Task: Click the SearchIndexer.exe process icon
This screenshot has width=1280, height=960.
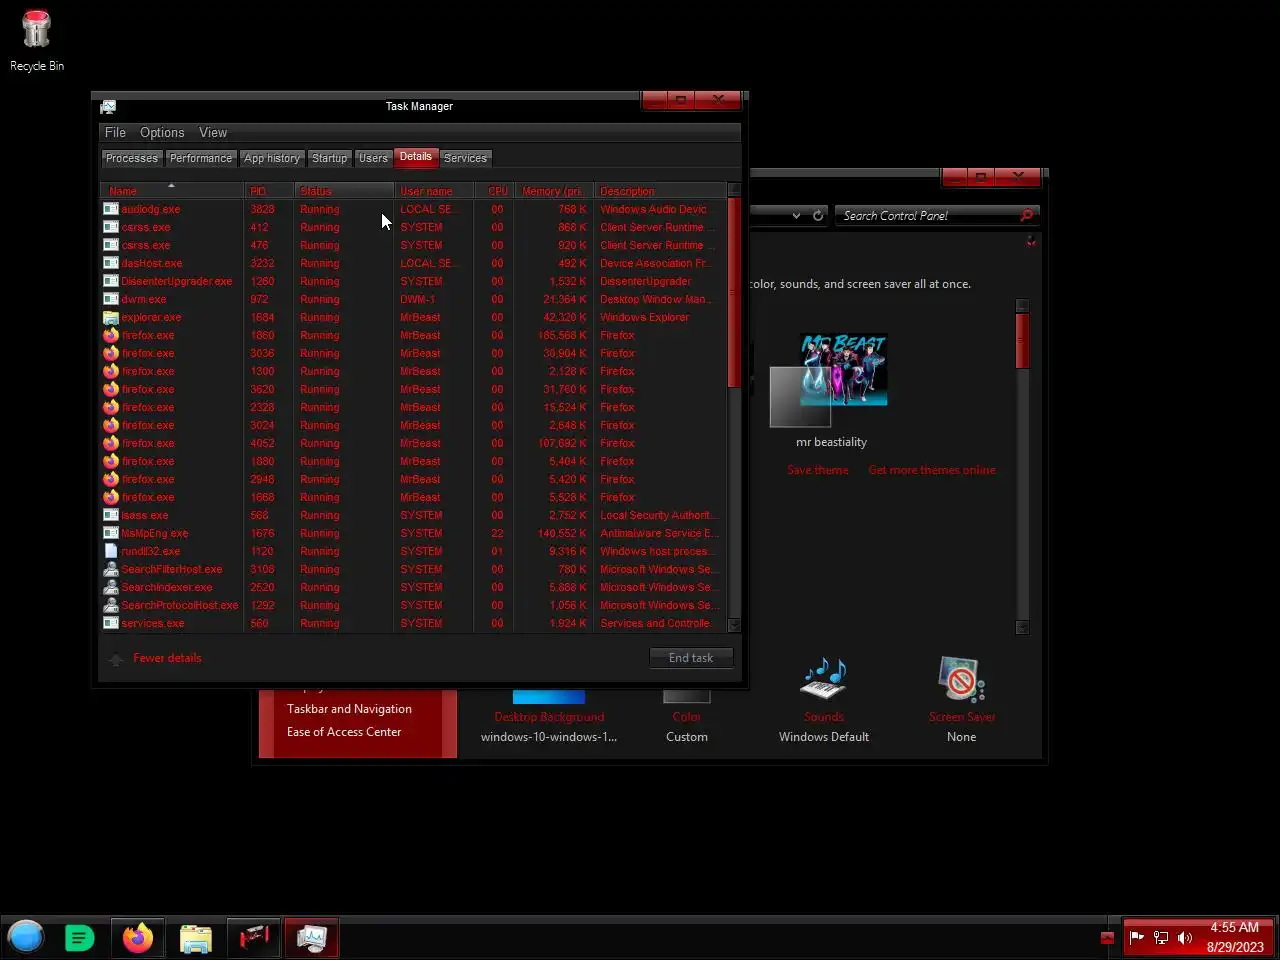Action: pyautogui.click(x=111, y=587)
